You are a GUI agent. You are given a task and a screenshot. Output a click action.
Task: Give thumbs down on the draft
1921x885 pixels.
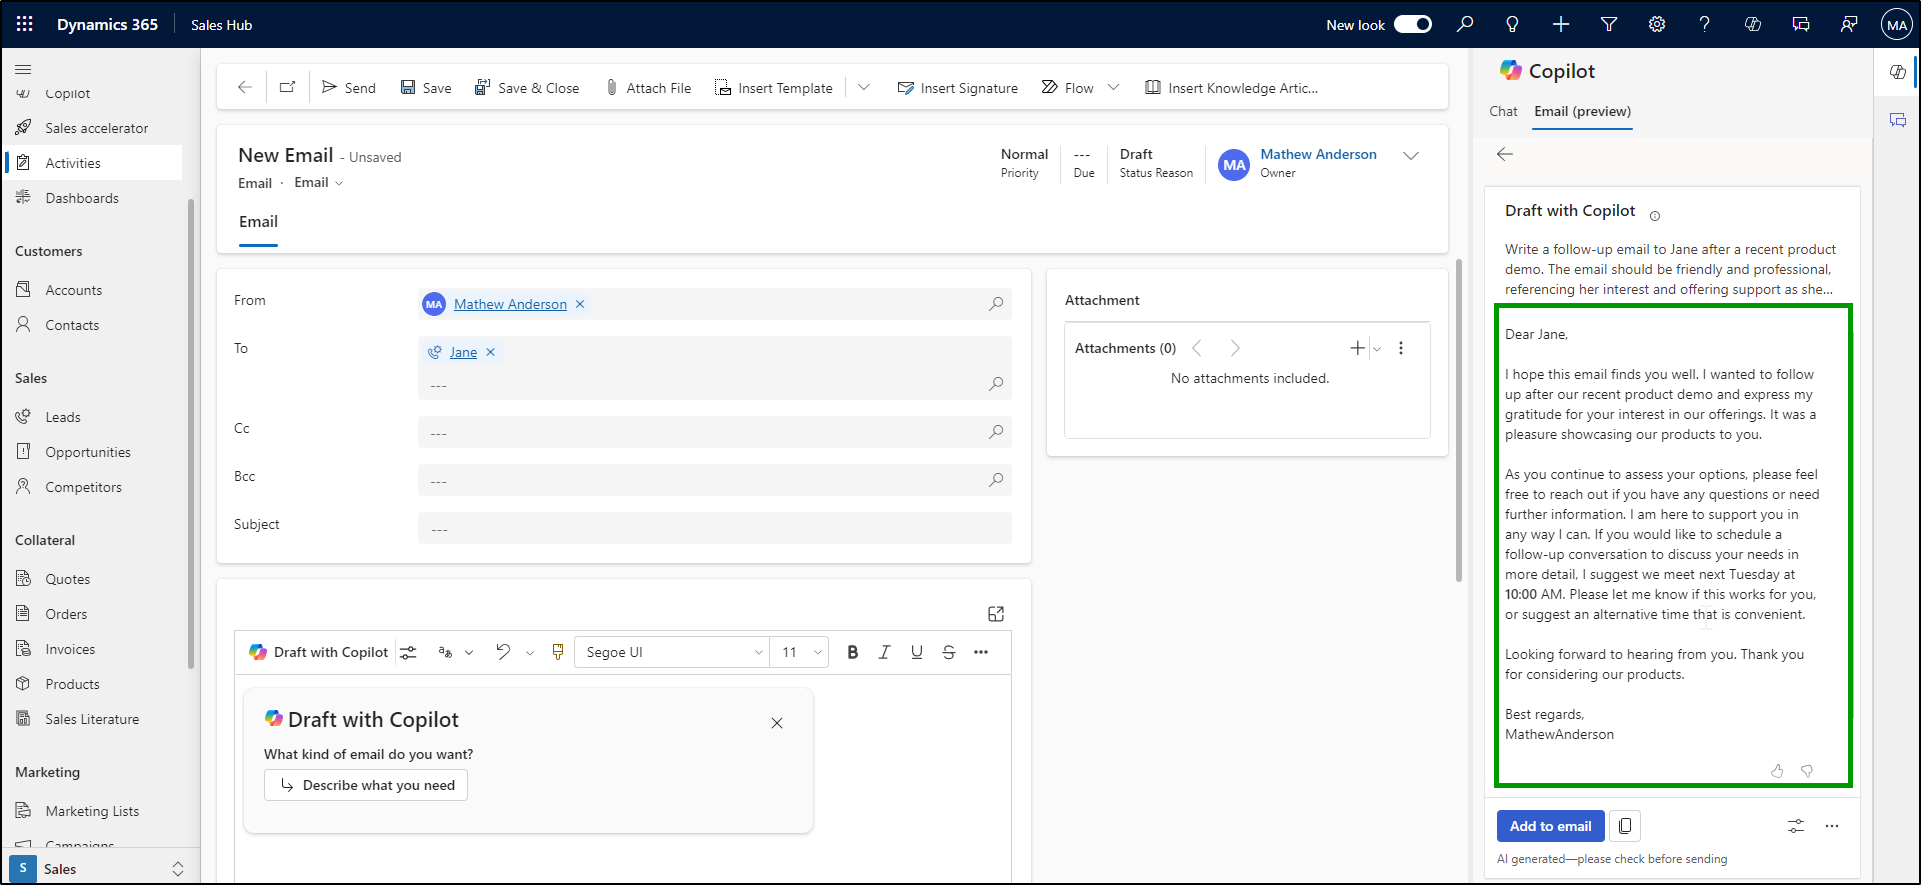pyautogui.click(x=1807, y=771)
